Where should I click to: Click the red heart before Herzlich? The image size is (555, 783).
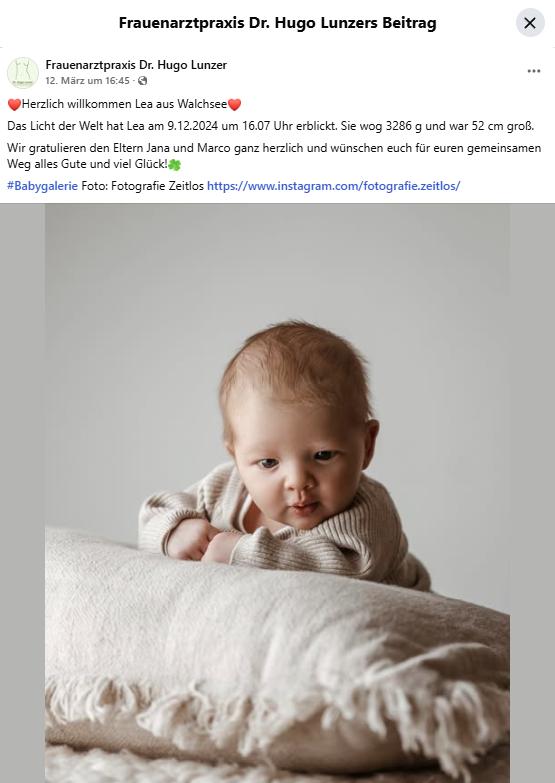tap(14, 104)
